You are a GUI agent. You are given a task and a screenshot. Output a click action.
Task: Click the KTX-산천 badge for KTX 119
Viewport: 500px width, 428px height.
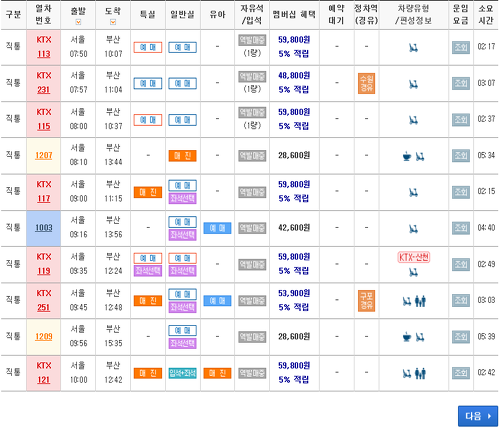414,257
